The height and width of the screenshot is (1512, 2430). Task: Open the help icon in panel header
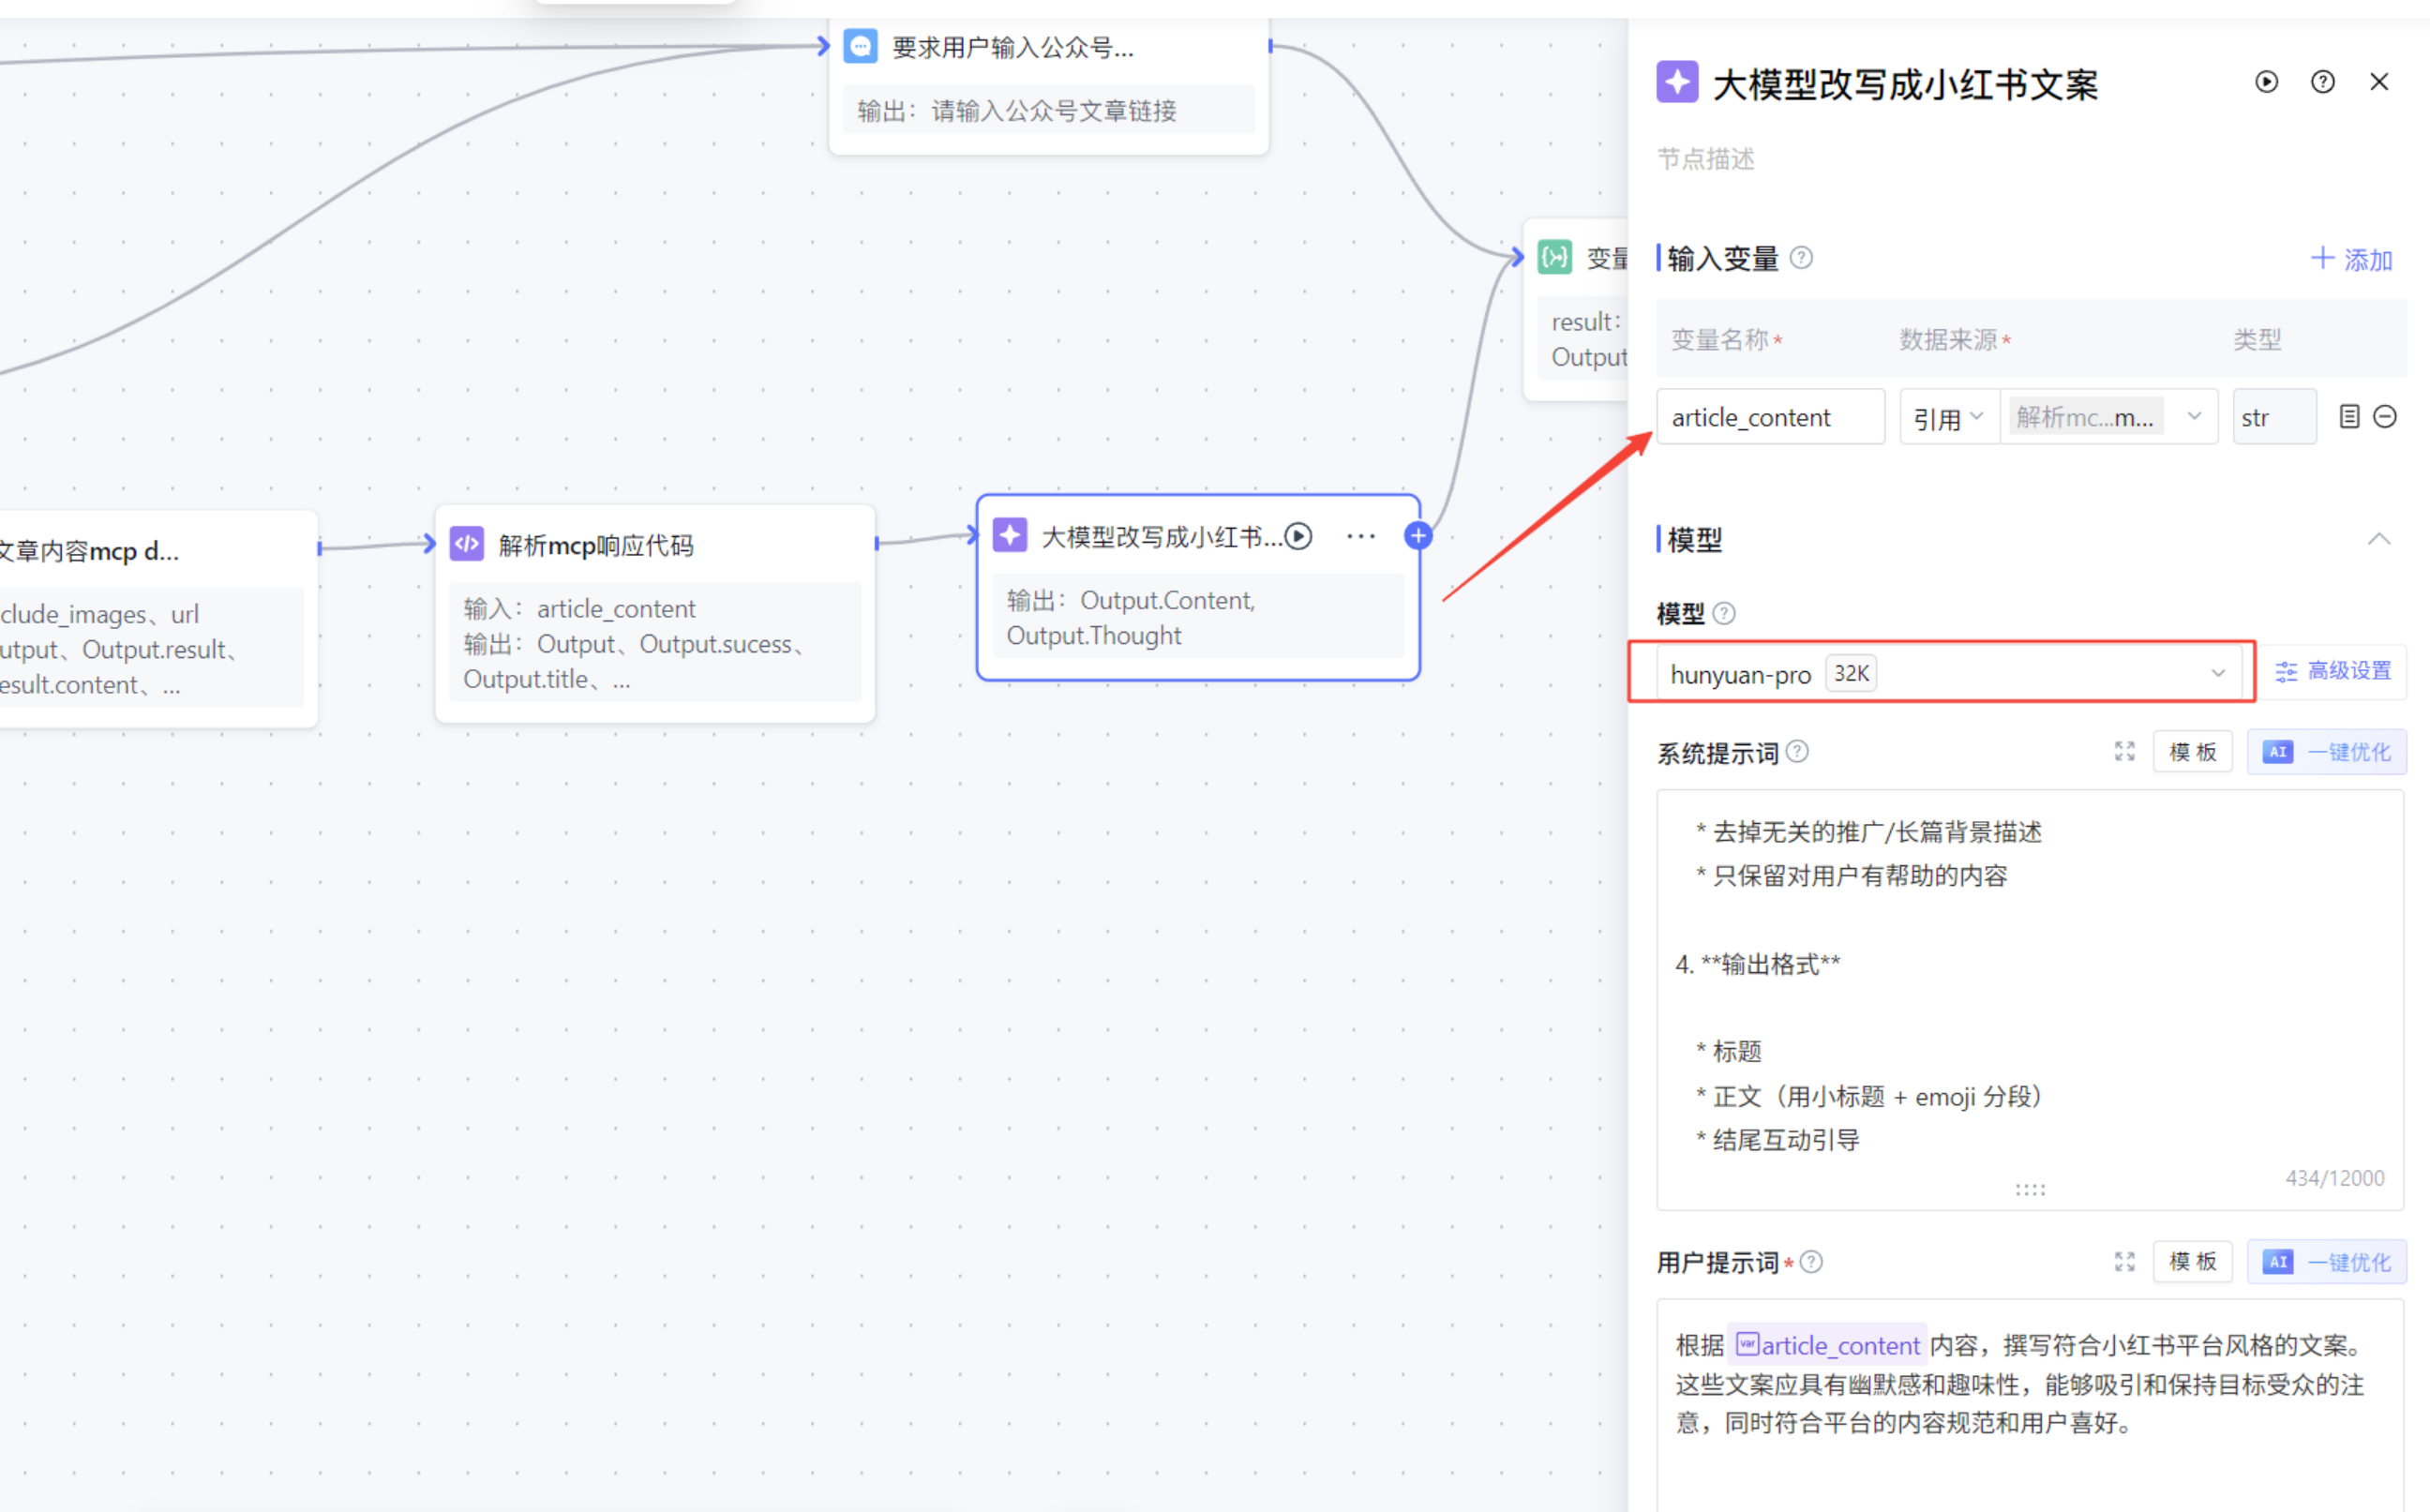(x=2322, y=82)
